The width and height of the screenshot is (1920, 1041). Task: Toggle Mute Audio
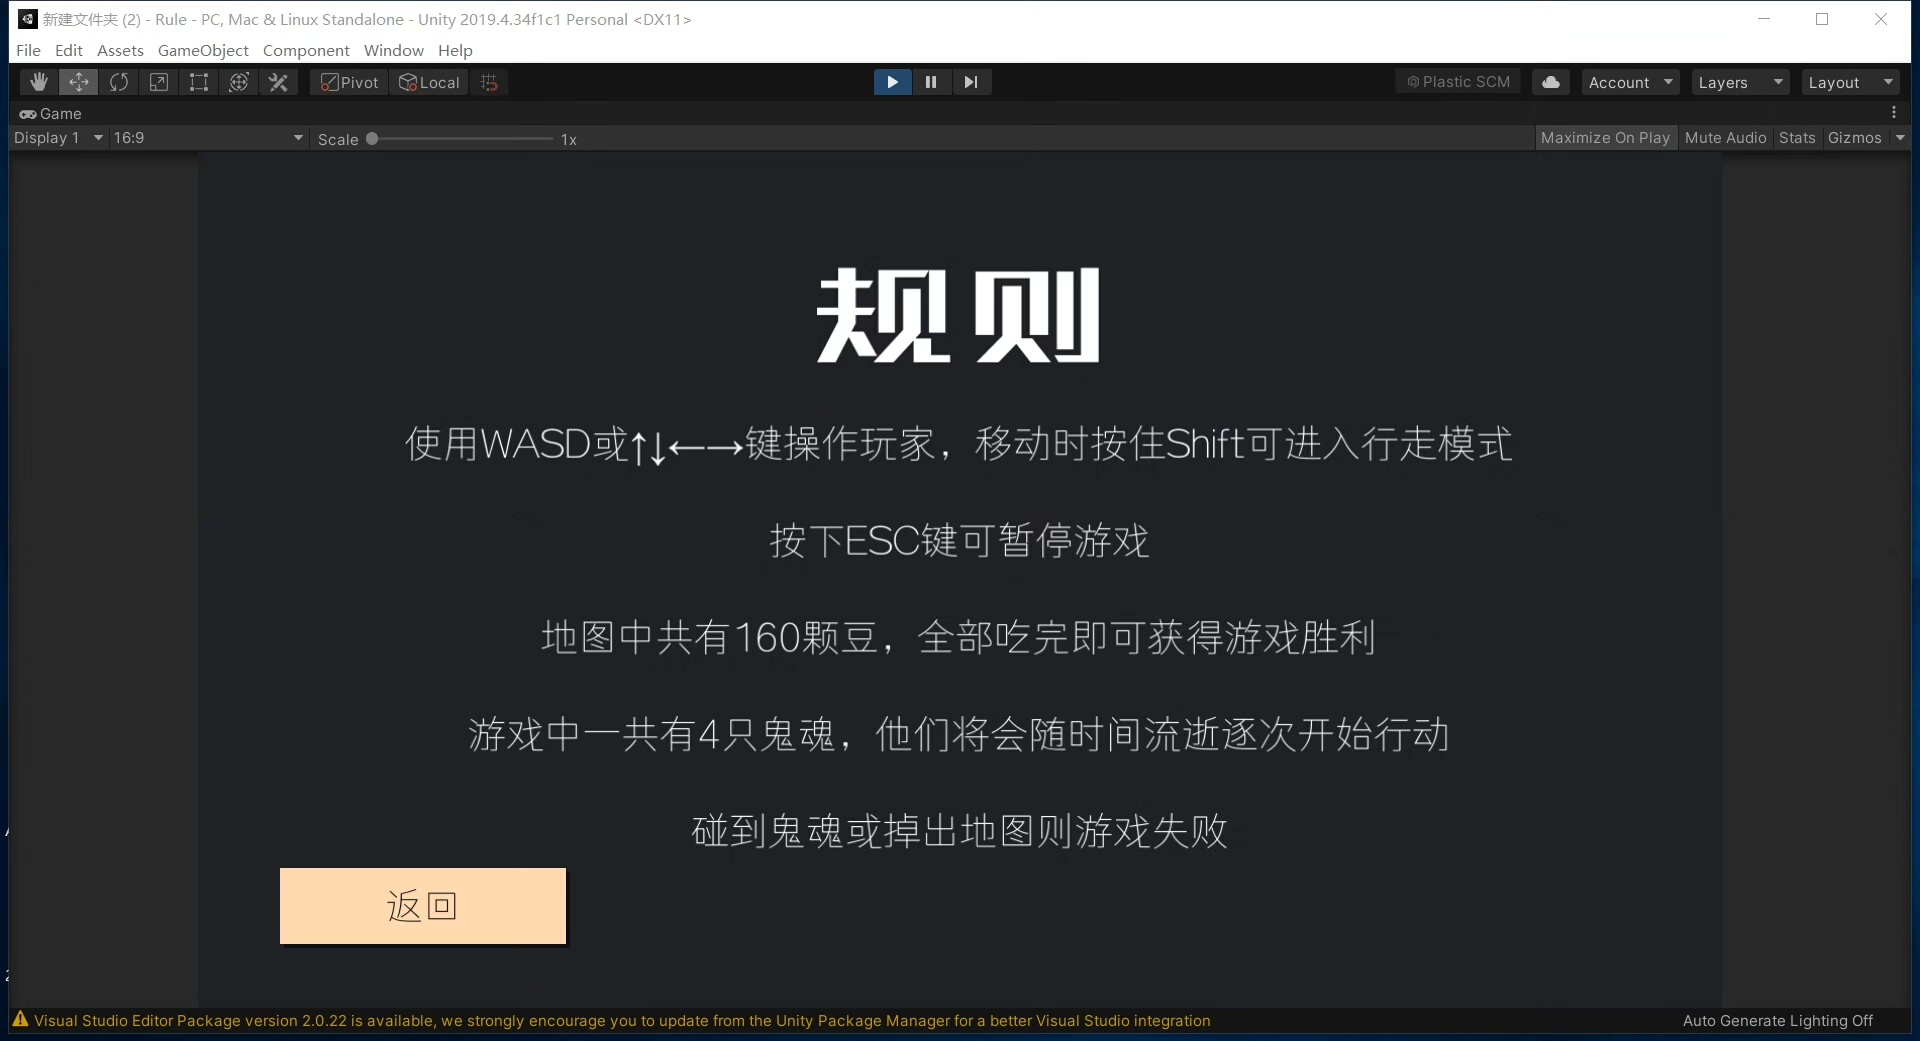[1725, 138]
